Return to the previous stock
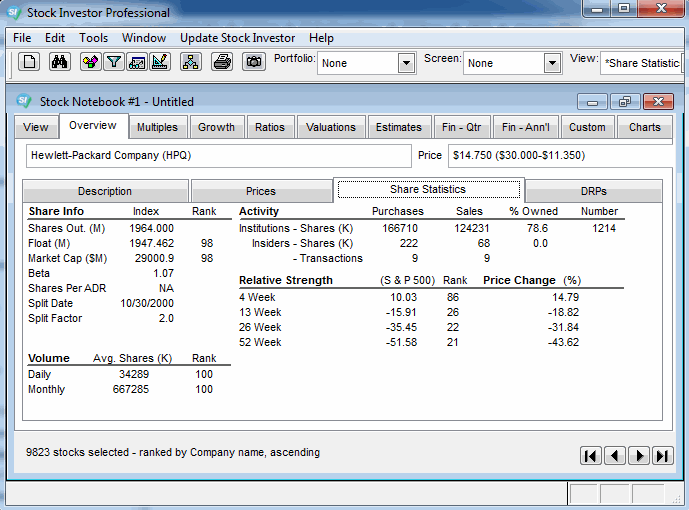Viewport: 689px width, 510px height. pos(614,455)
